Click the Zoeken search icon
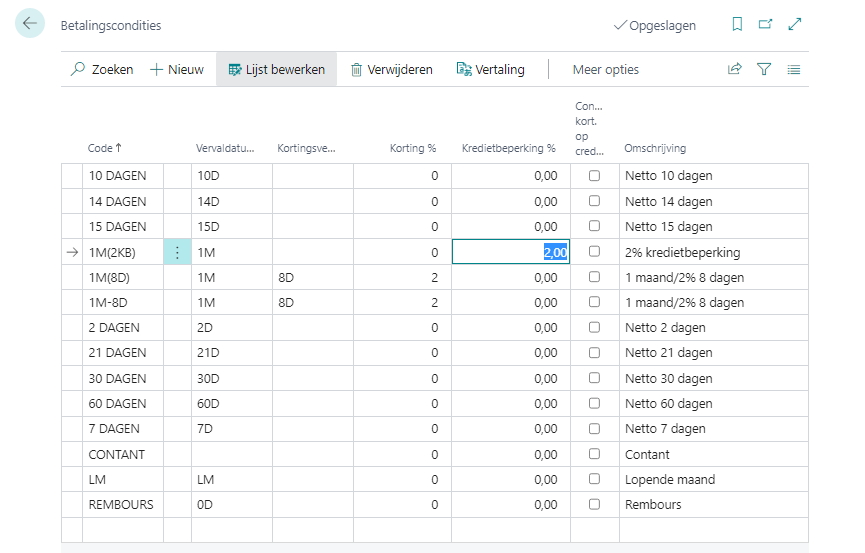The width and height of the screenshot is (865, 553). coord(79,69)
